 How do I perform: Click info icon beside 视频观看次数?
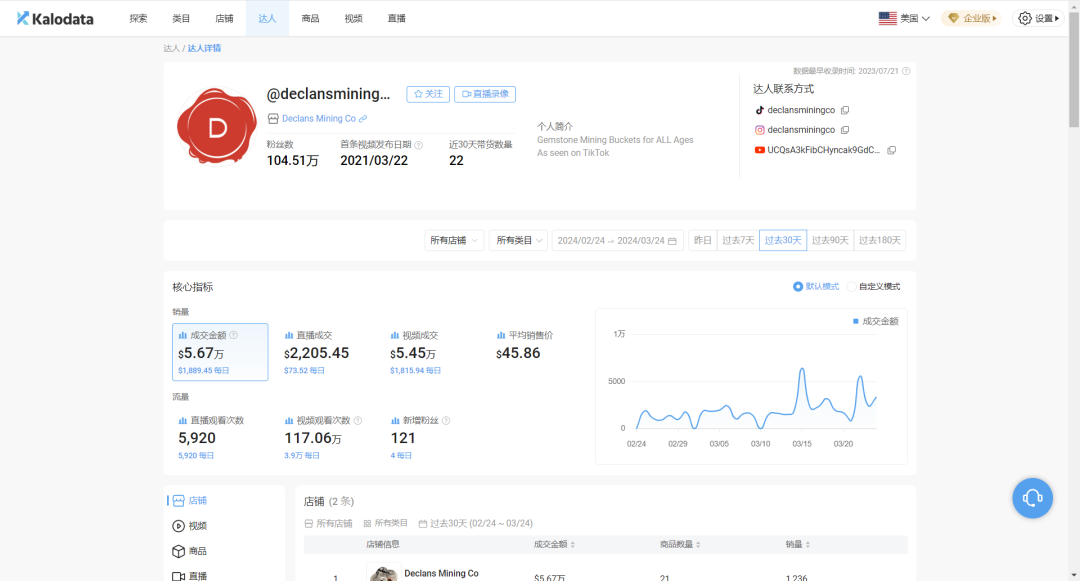click(x=357, y=421)
